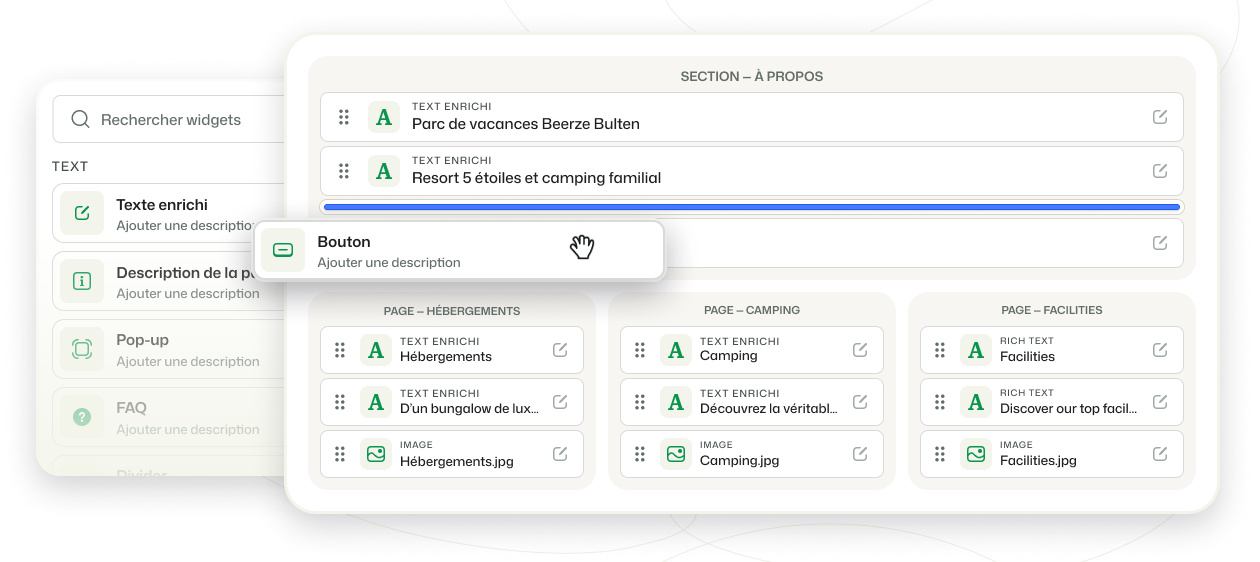Click edit icon for Facilities.jpg

pos(1160,454)
